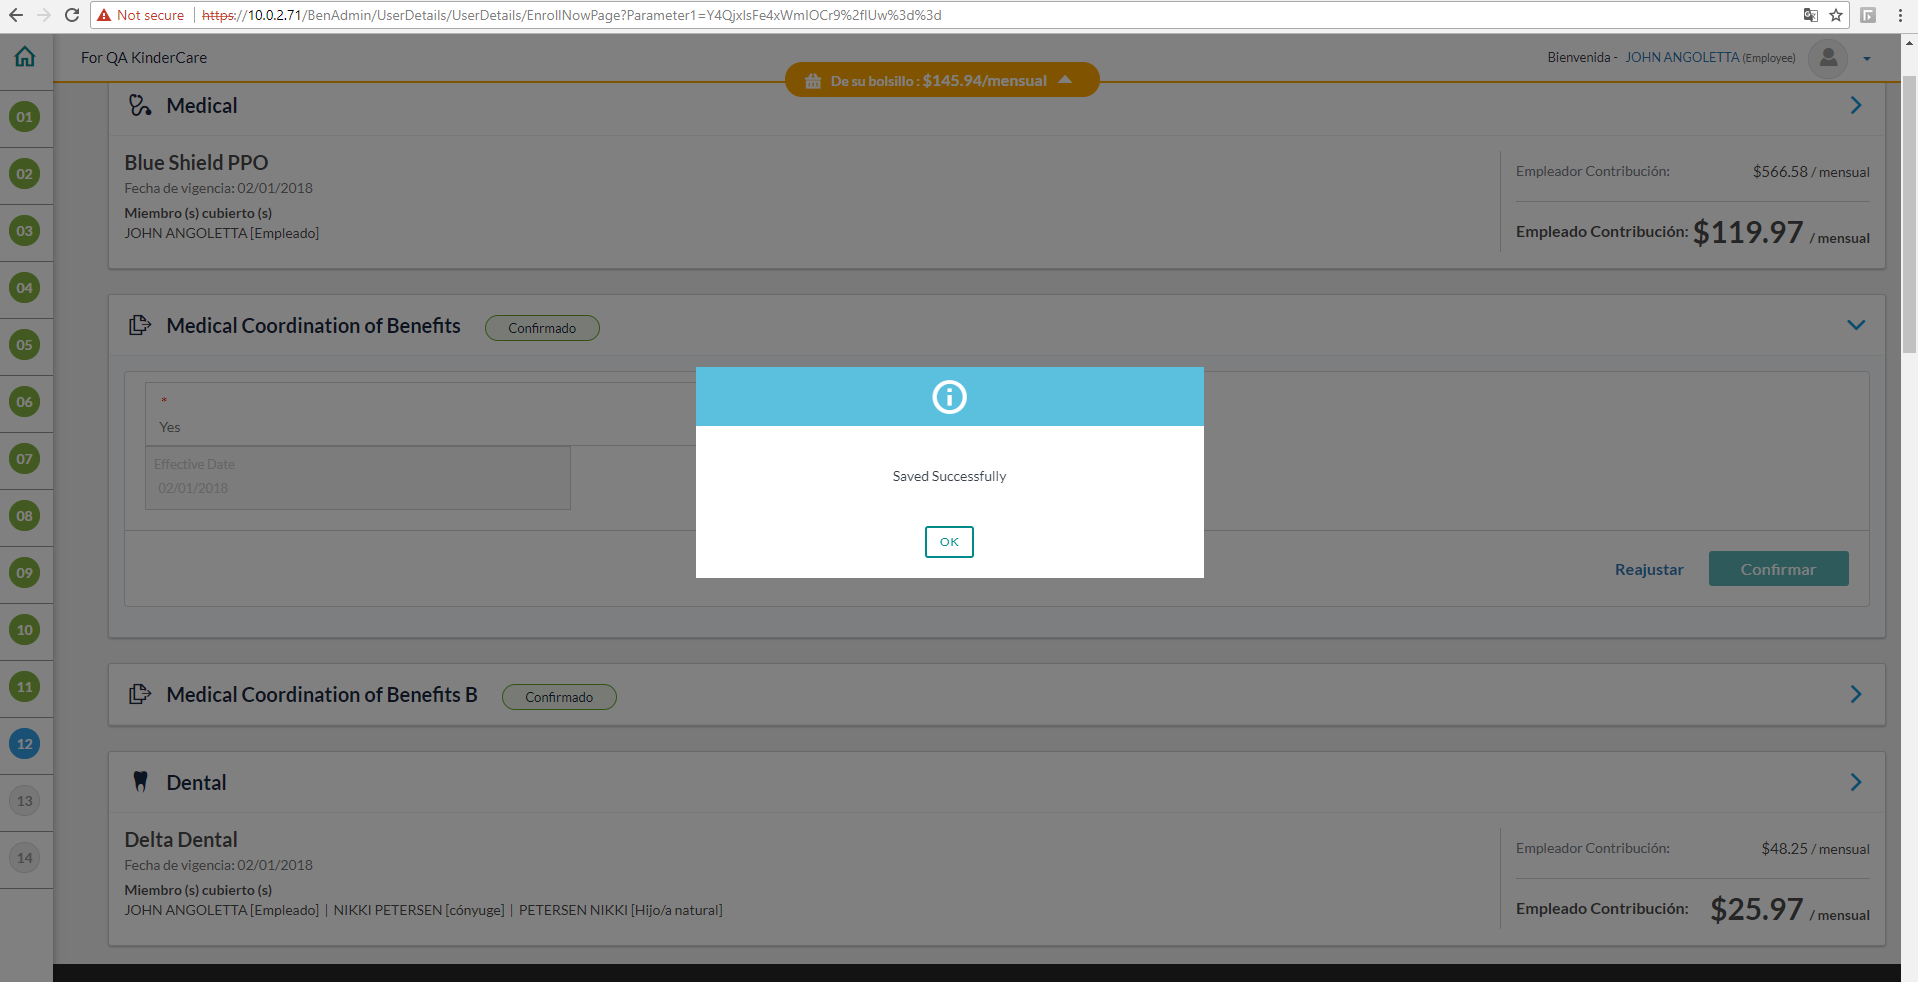Image resolution: width=1920 pixels, height=982 pixels.
Task: Bookmark page with the star icon
Action: [x=1836, y=15]
